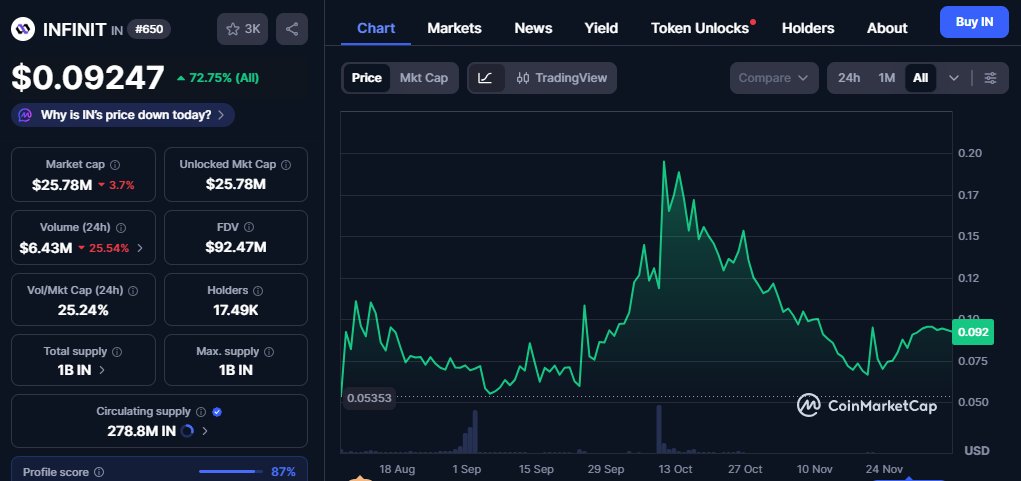Open the Token Unlocks tab
This screenshot has height=481, width=1021.
click(700, 28)
